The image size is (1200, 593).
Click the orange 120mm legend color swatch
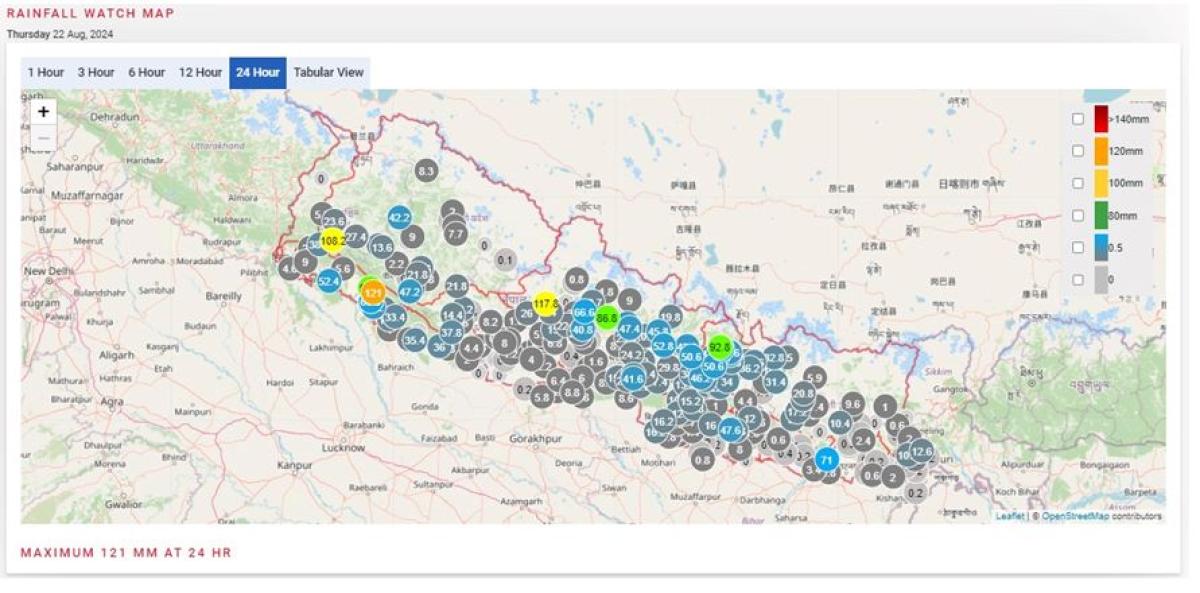(1101, 151)
